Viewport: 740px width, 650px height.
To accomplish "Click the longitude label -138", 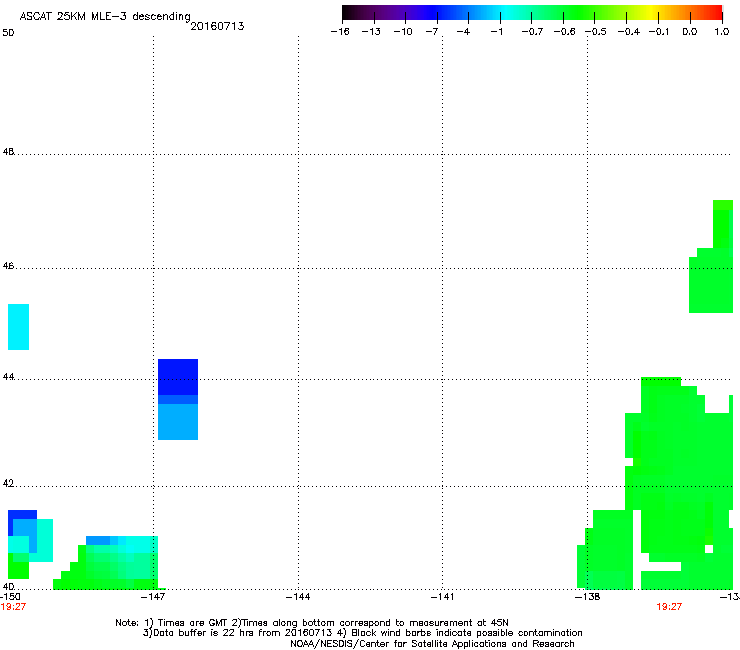I will (x=588, y=597).
